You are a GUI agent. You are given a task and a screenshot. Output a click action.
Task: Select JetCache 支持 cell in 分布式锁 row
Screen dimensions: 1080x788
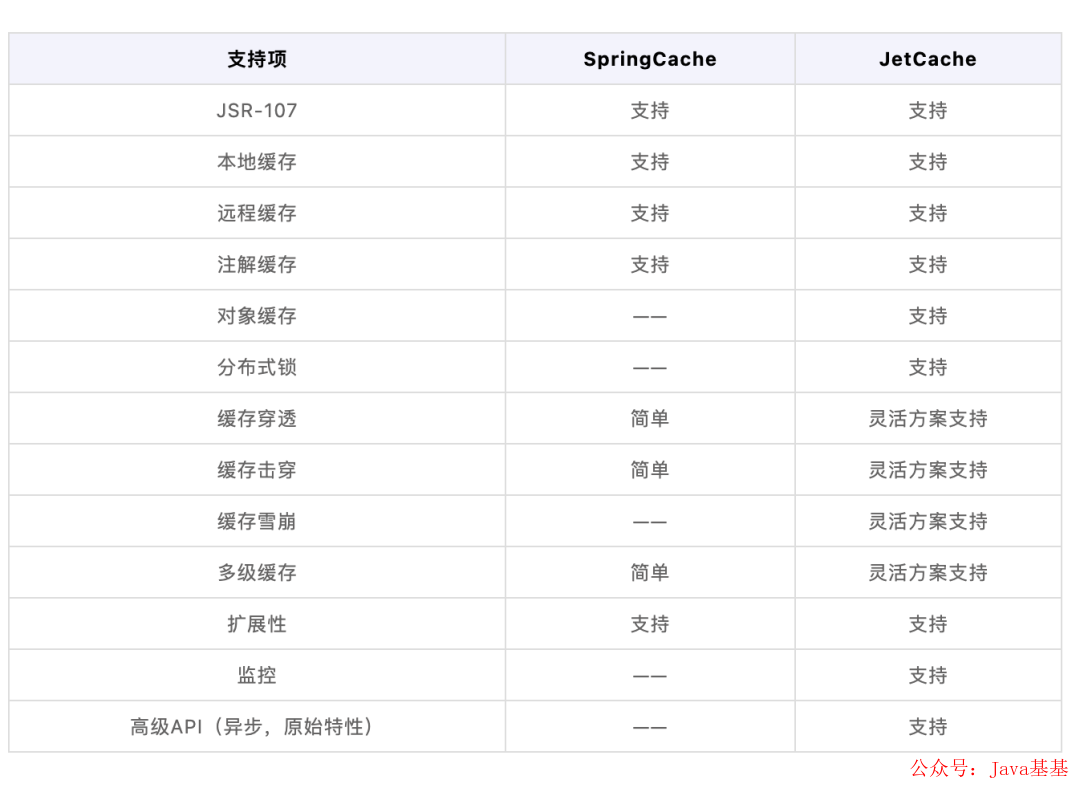(x=928, y=367)
